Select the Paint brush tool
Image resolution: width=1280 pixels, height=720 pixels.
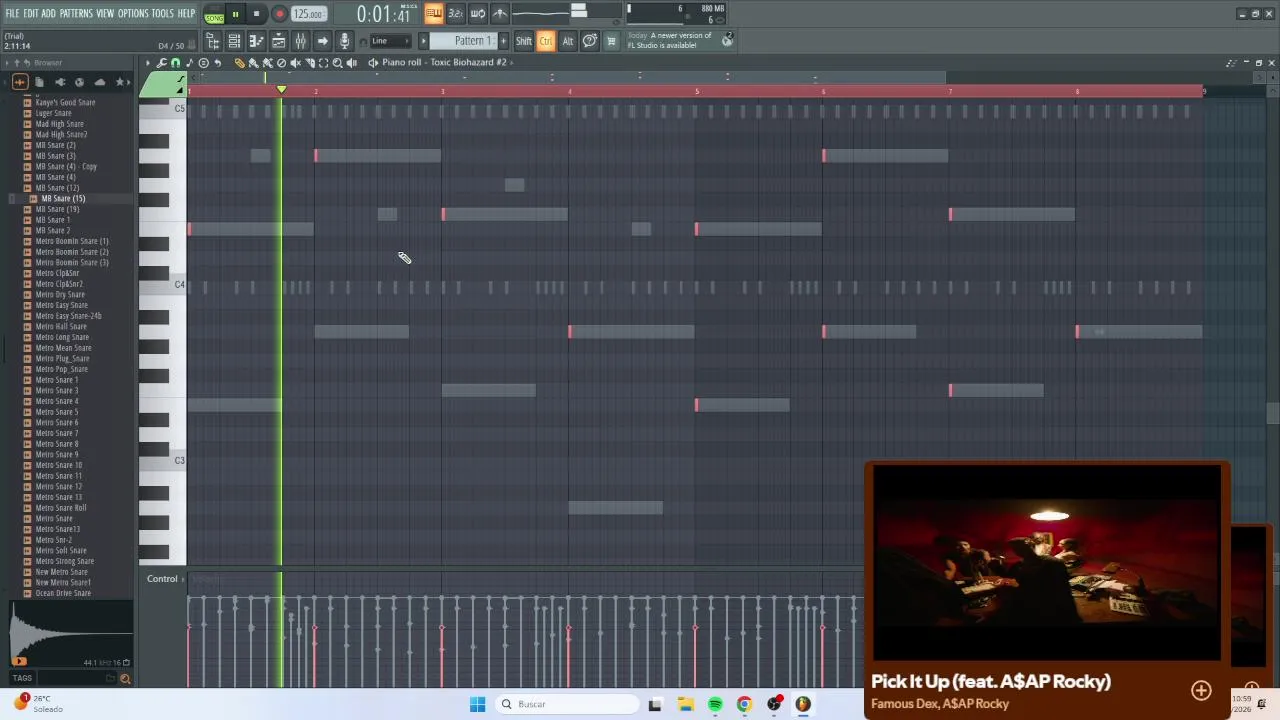(x=253, y=62)
